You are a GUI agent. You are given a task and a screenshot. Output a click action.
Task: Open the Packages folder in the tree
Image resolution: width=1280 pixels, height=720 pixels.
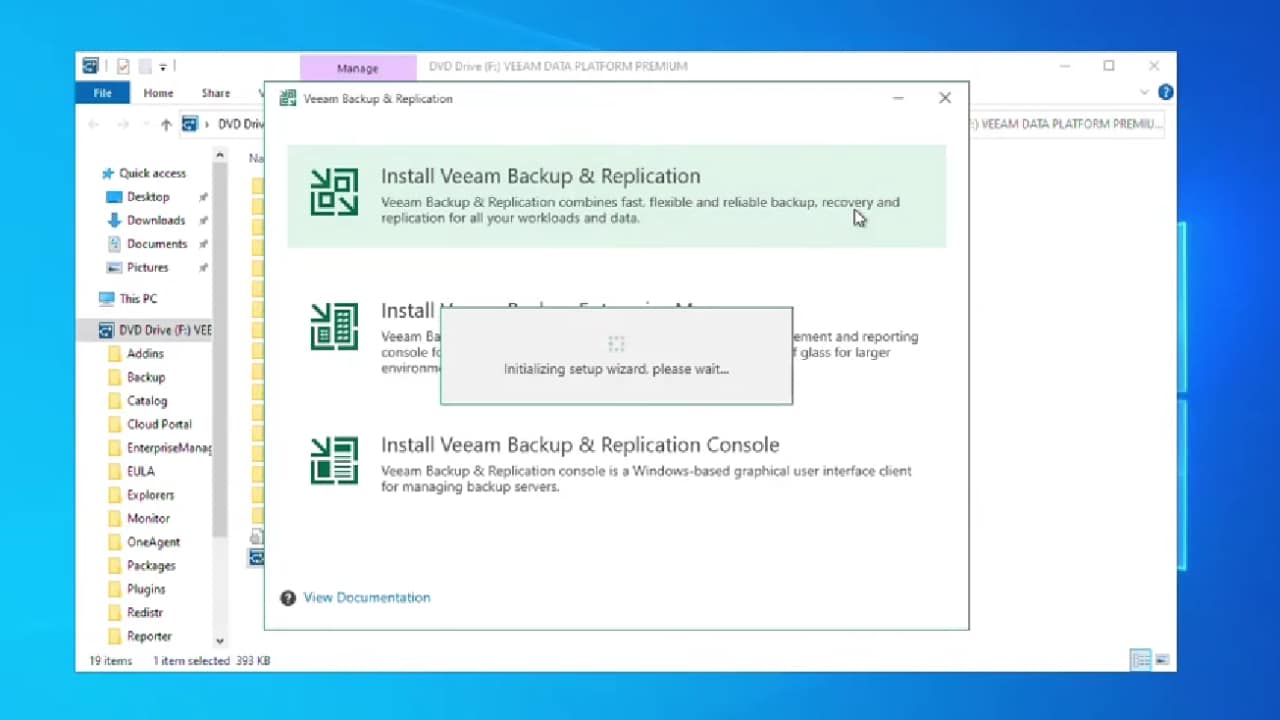click(151, 566)
